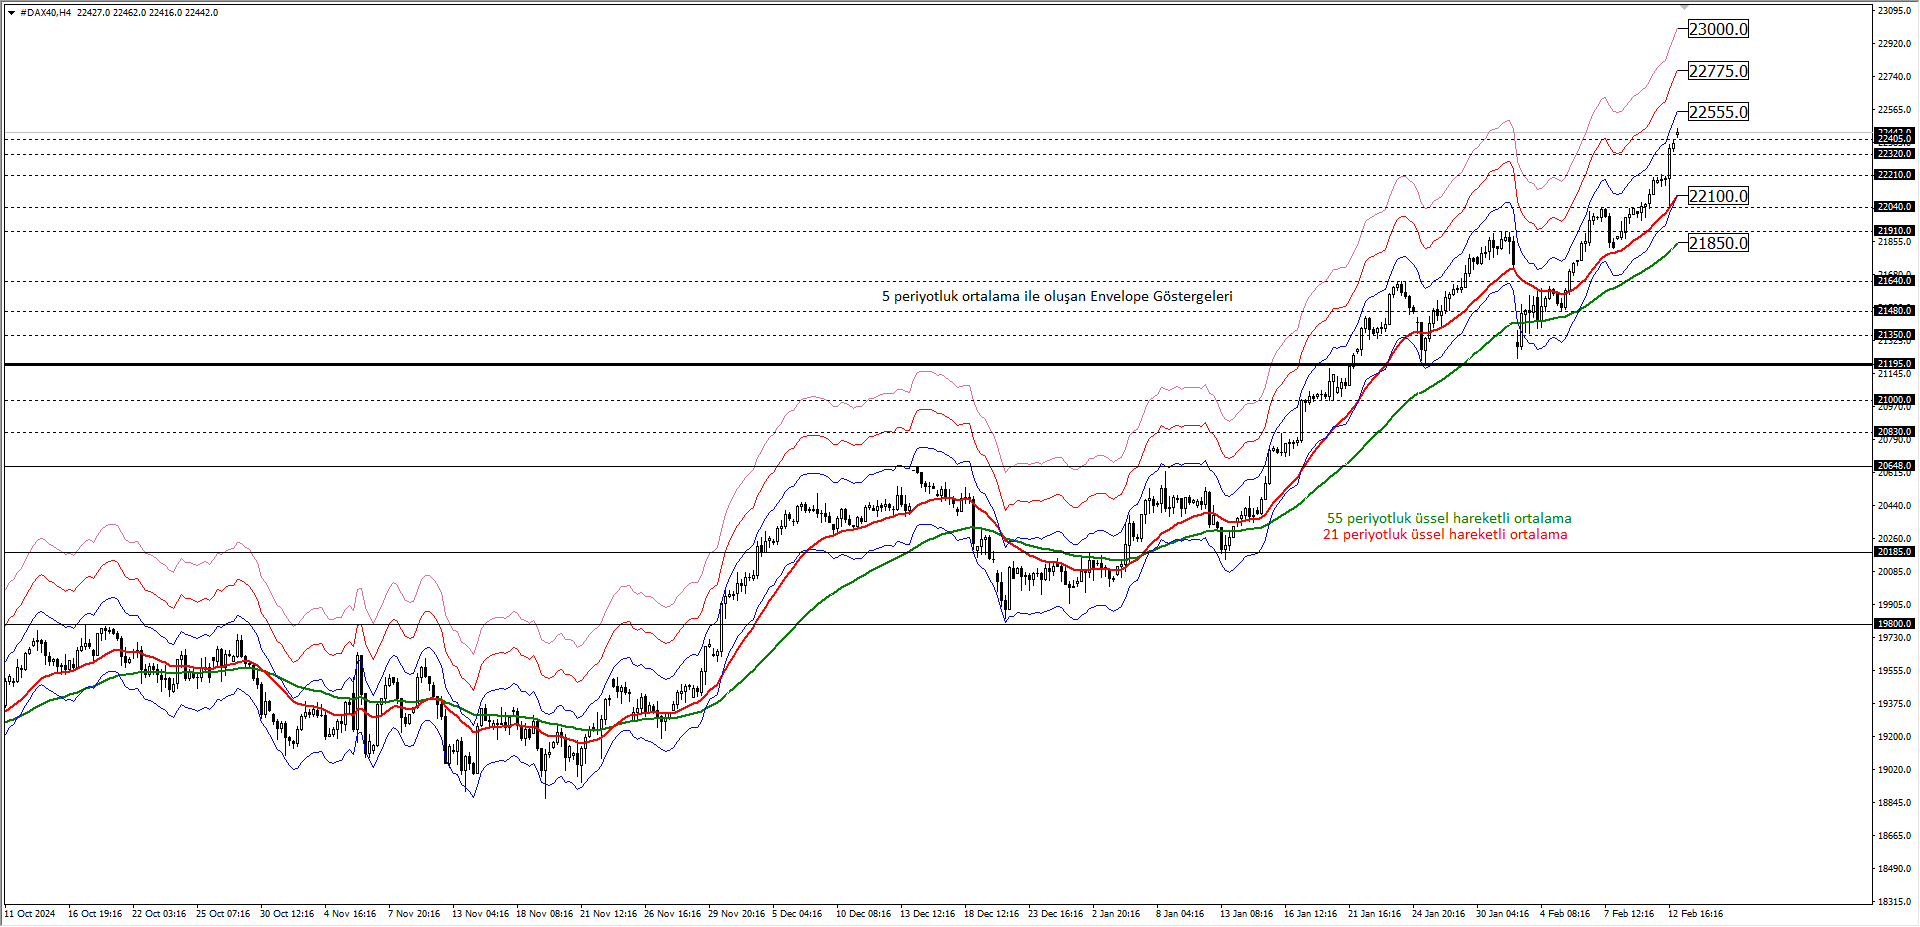1920x927 pixels.
Task: Click the 20648.0 level tag on the price axis
Action: pos(1894,466)
